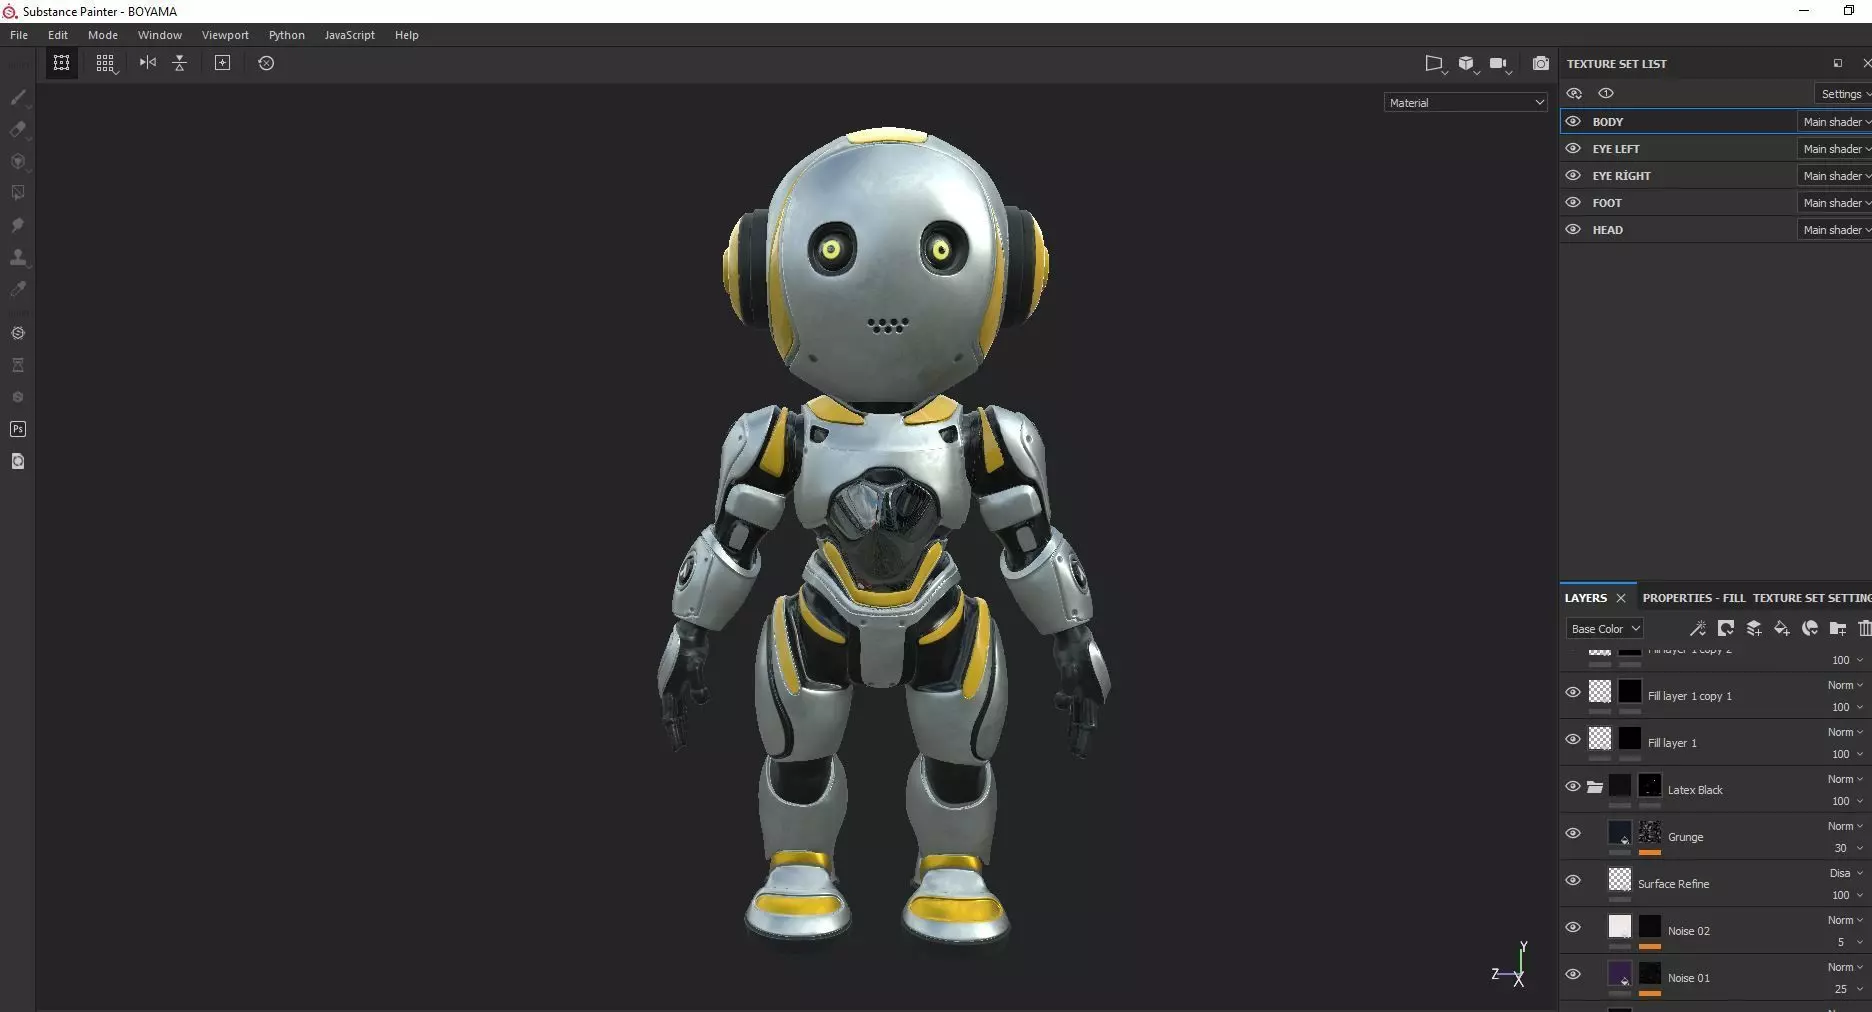Delete the selected layer with trash icon
Screen dimensions: 1872x1012
[x=1864, y=628]
